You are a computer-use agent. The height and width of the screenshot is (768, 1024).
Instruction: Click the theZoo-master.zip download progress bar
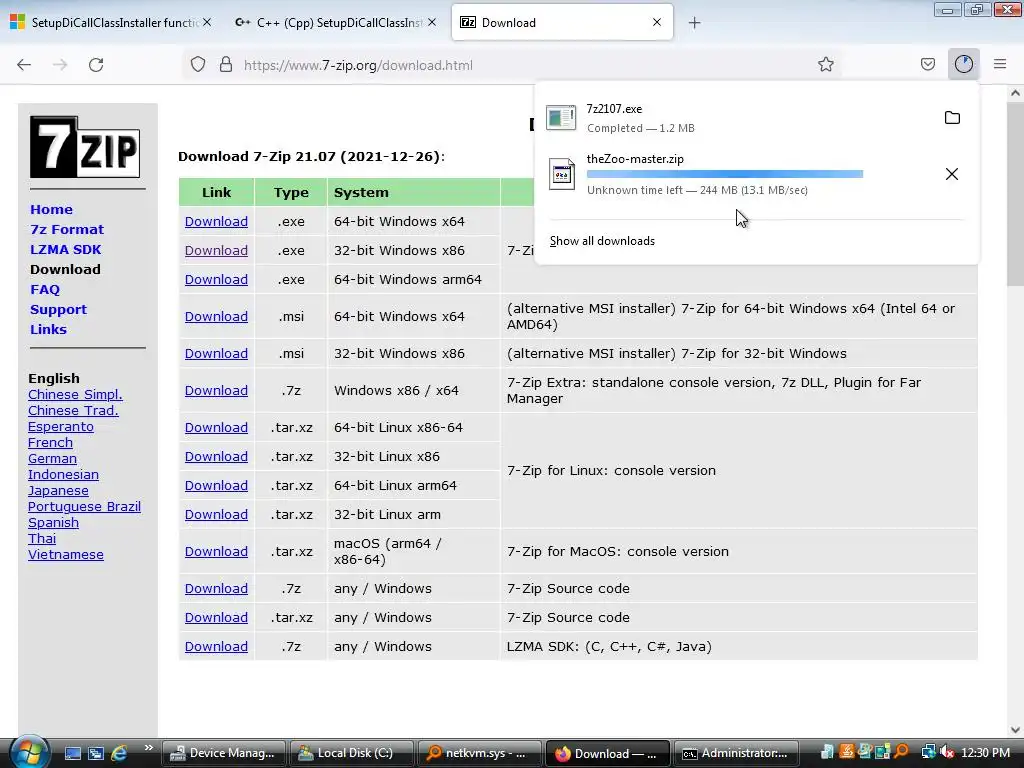click(x=724, y=174)
